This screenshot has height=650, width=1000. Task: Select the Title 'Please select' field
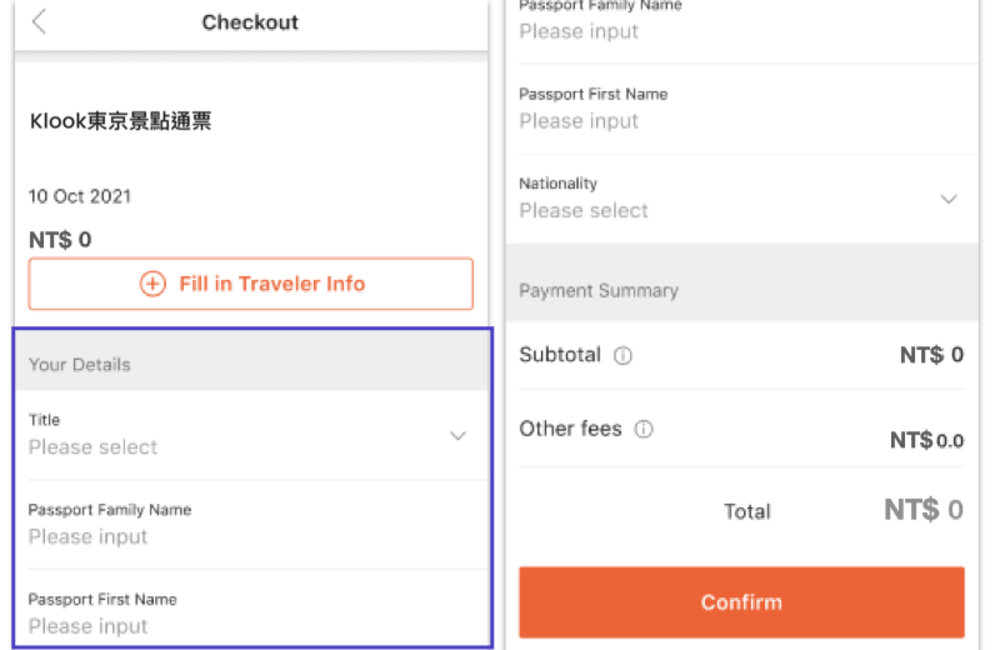click(x=93, y=447)
